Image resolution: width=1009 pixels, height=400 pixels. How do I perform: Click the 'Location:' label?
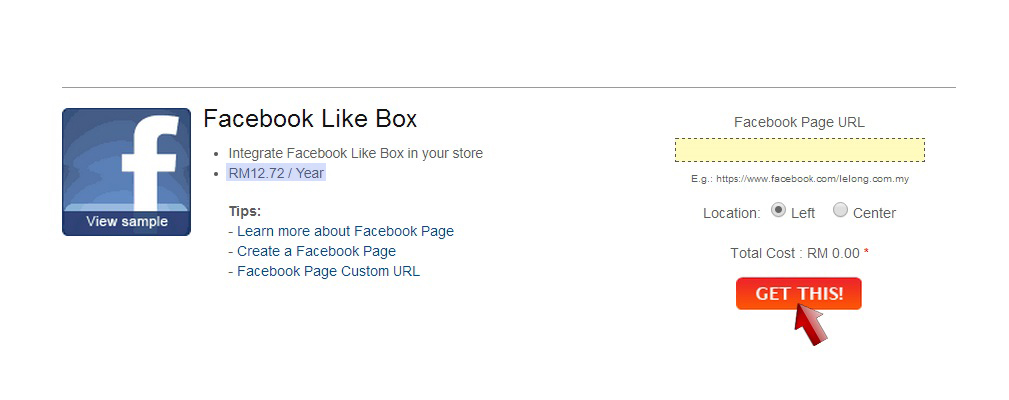732,214
